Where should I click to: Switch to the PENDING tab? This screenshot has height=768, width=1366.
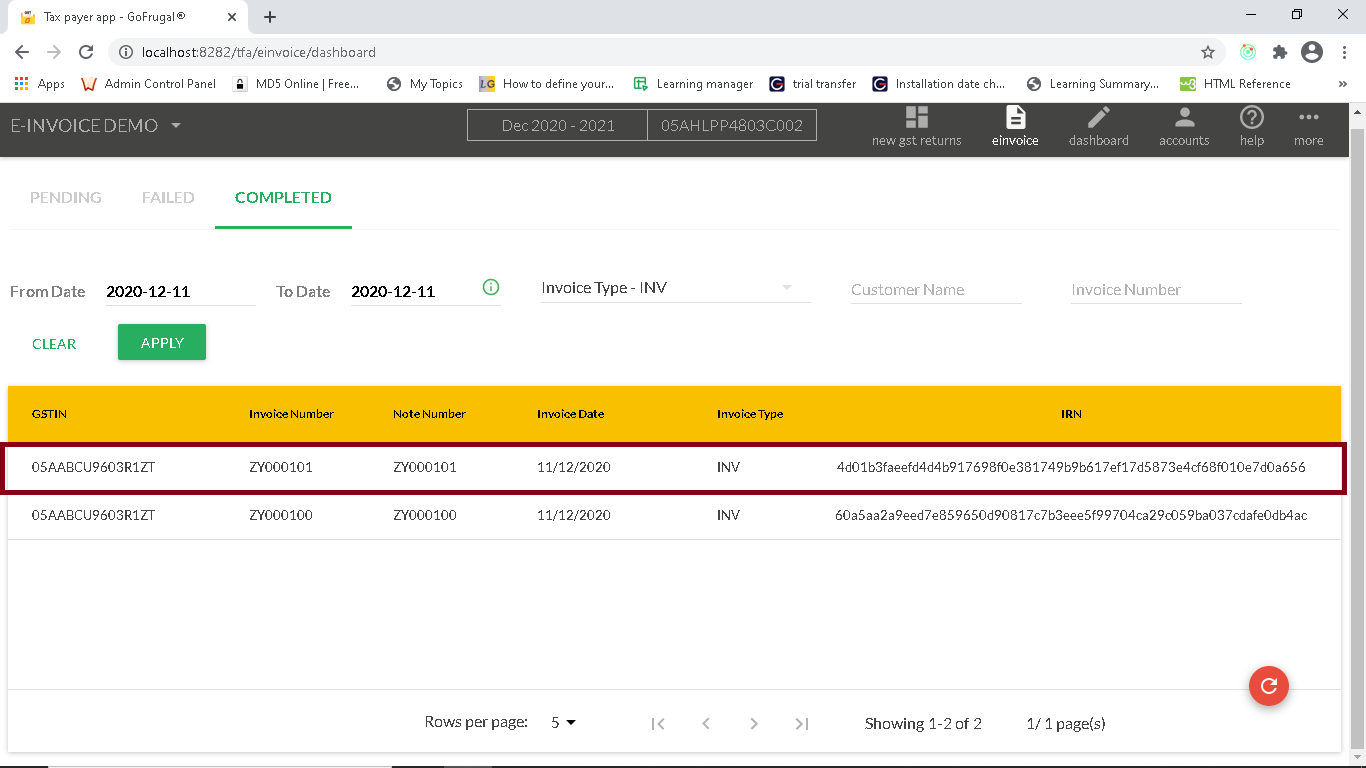tap(66, 198)
